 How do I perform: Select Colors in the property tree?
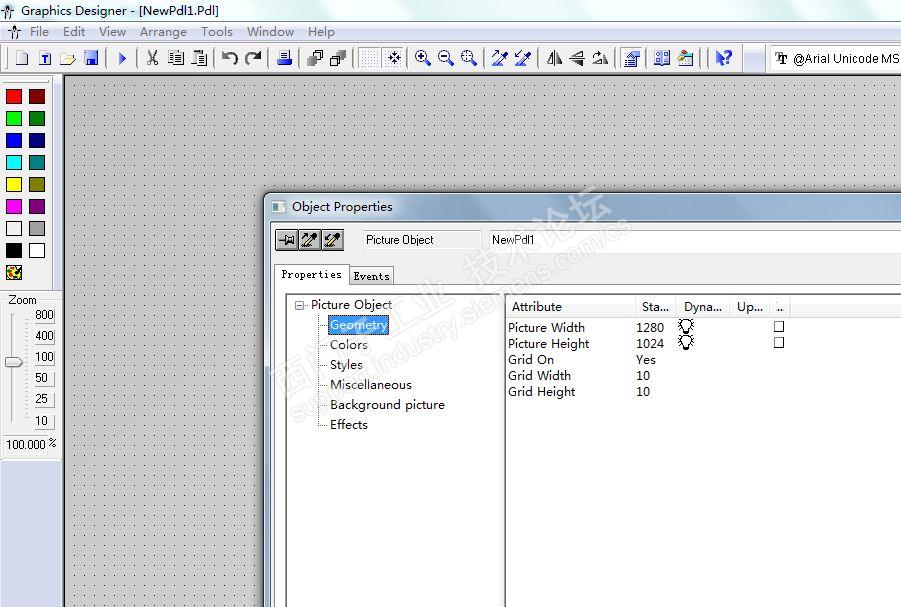click(349, 345)
